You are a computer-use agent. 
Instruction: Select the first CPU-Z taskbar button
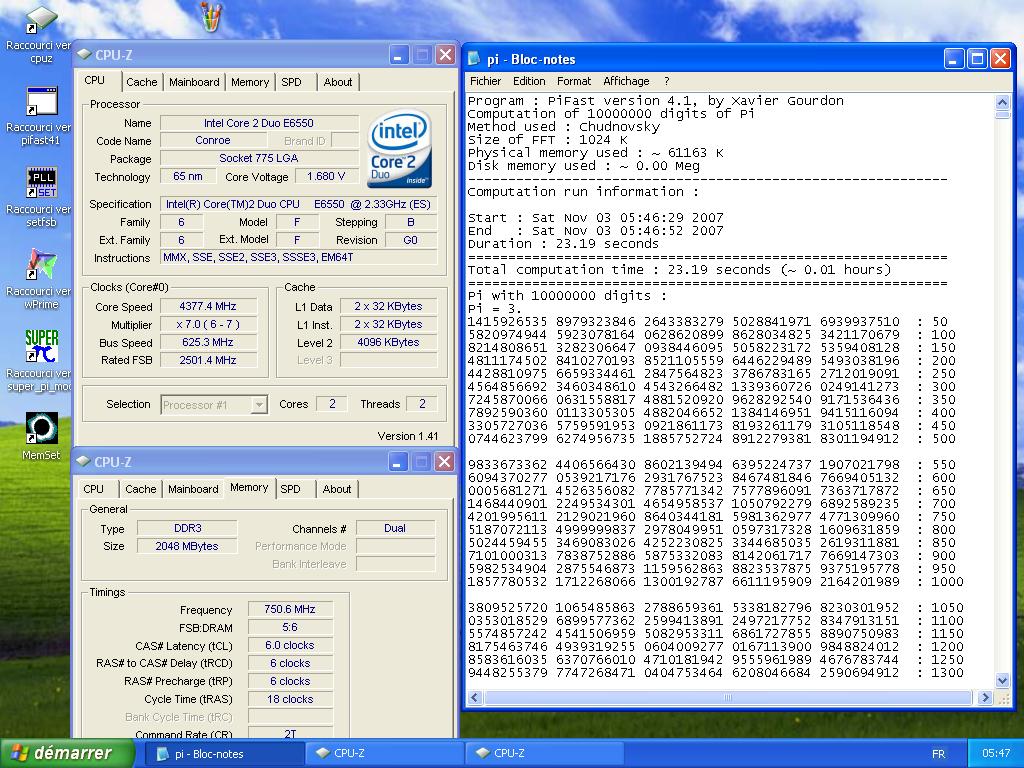tap(384, 754)
